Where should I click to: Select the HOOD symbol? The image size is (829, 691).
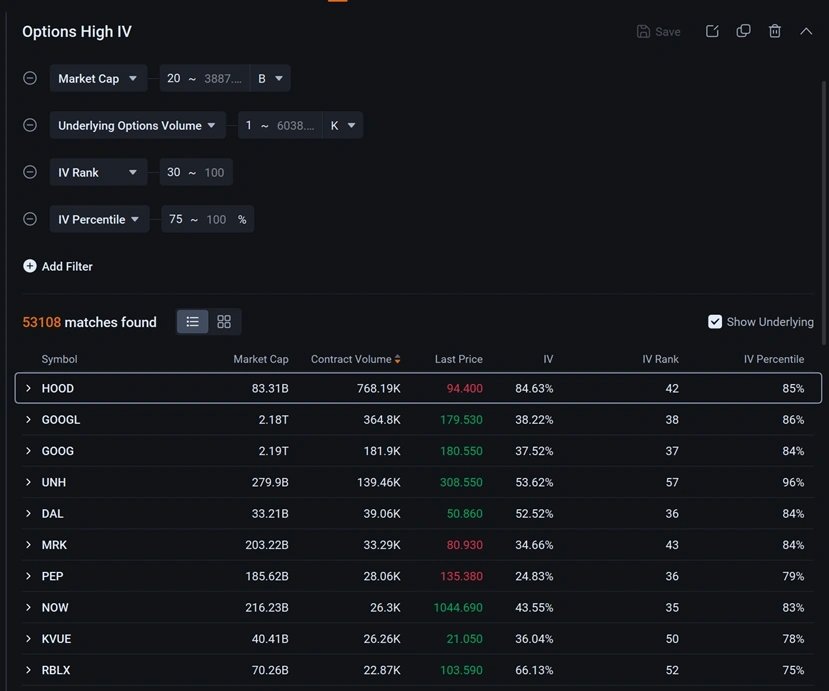58,388
